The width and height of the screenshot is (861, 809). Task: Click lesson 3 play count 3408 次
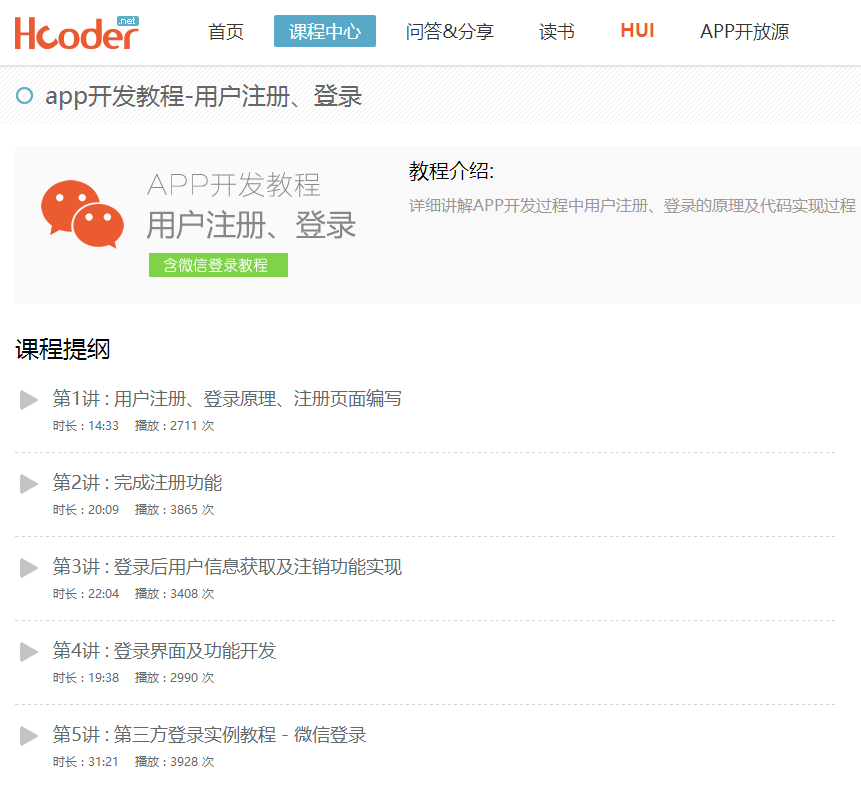[175, 594]
